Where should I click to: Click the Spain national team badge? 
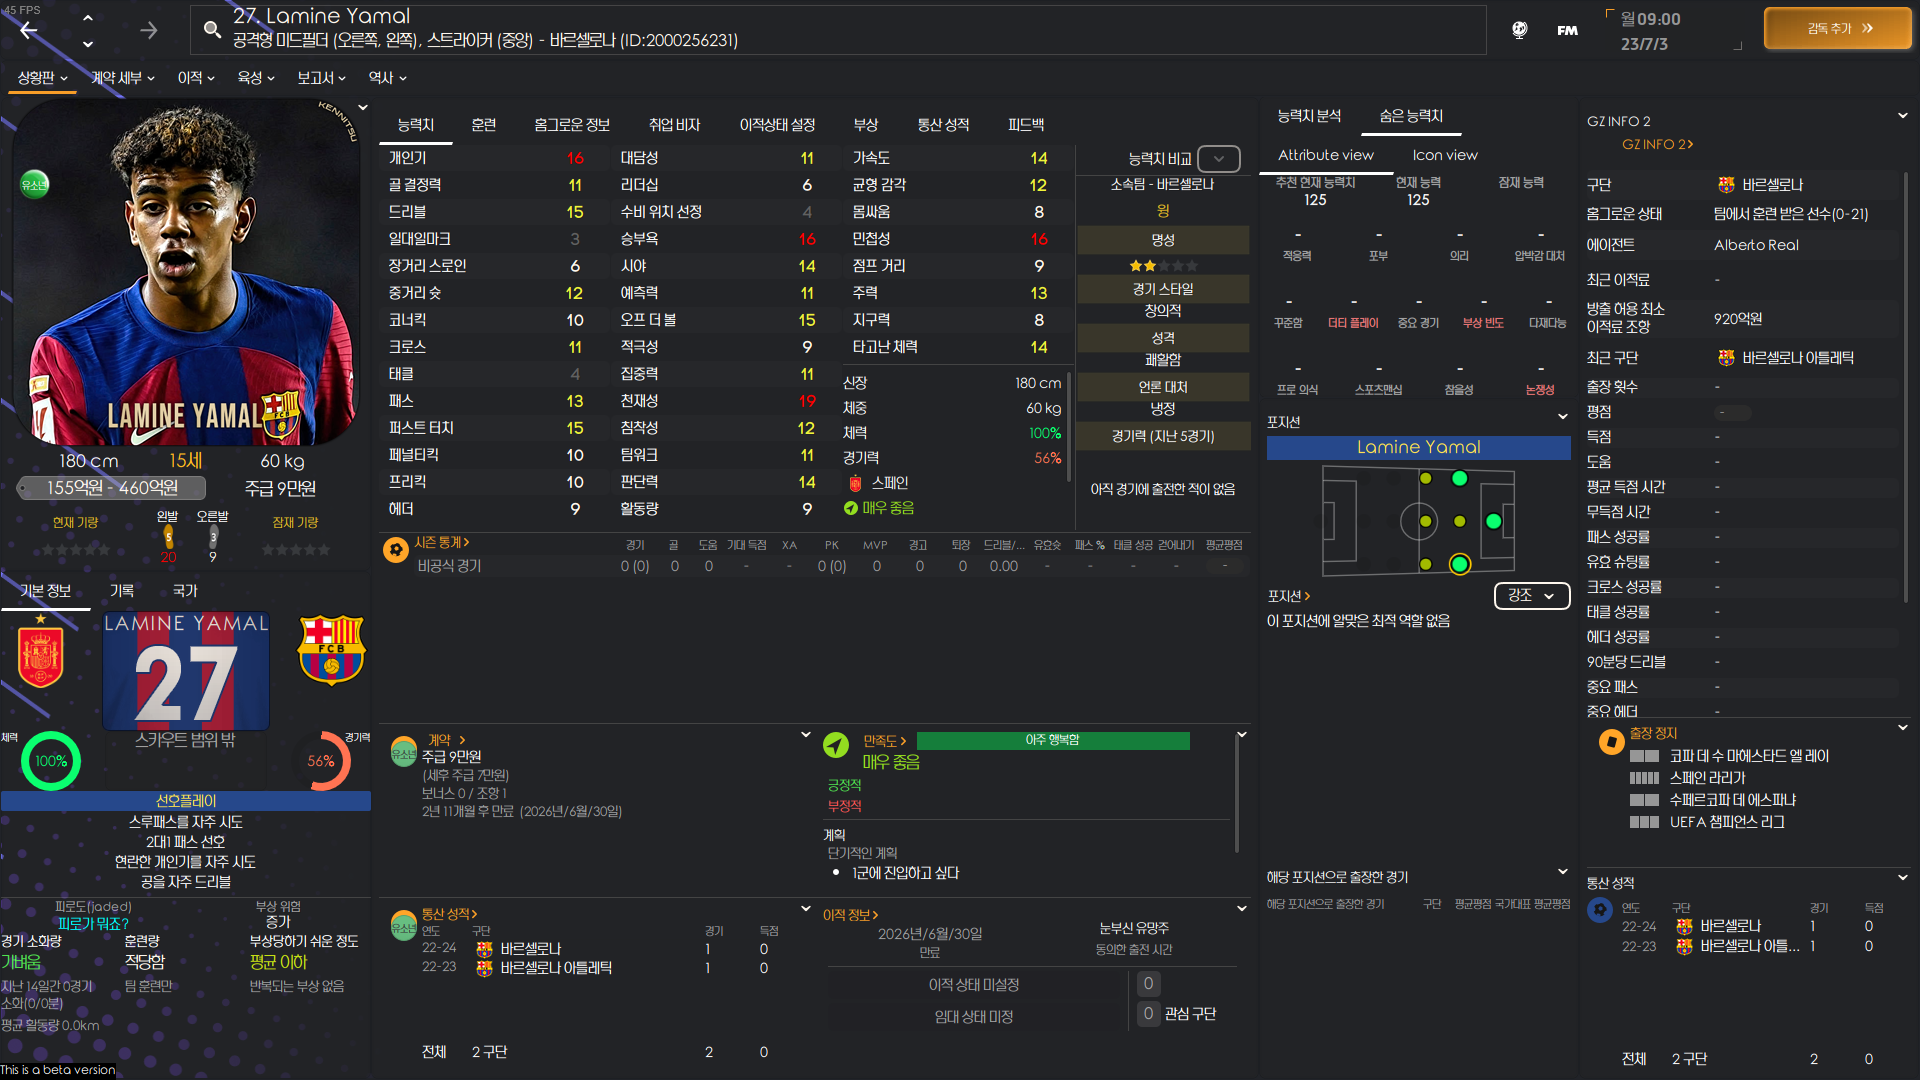[41, 657]
